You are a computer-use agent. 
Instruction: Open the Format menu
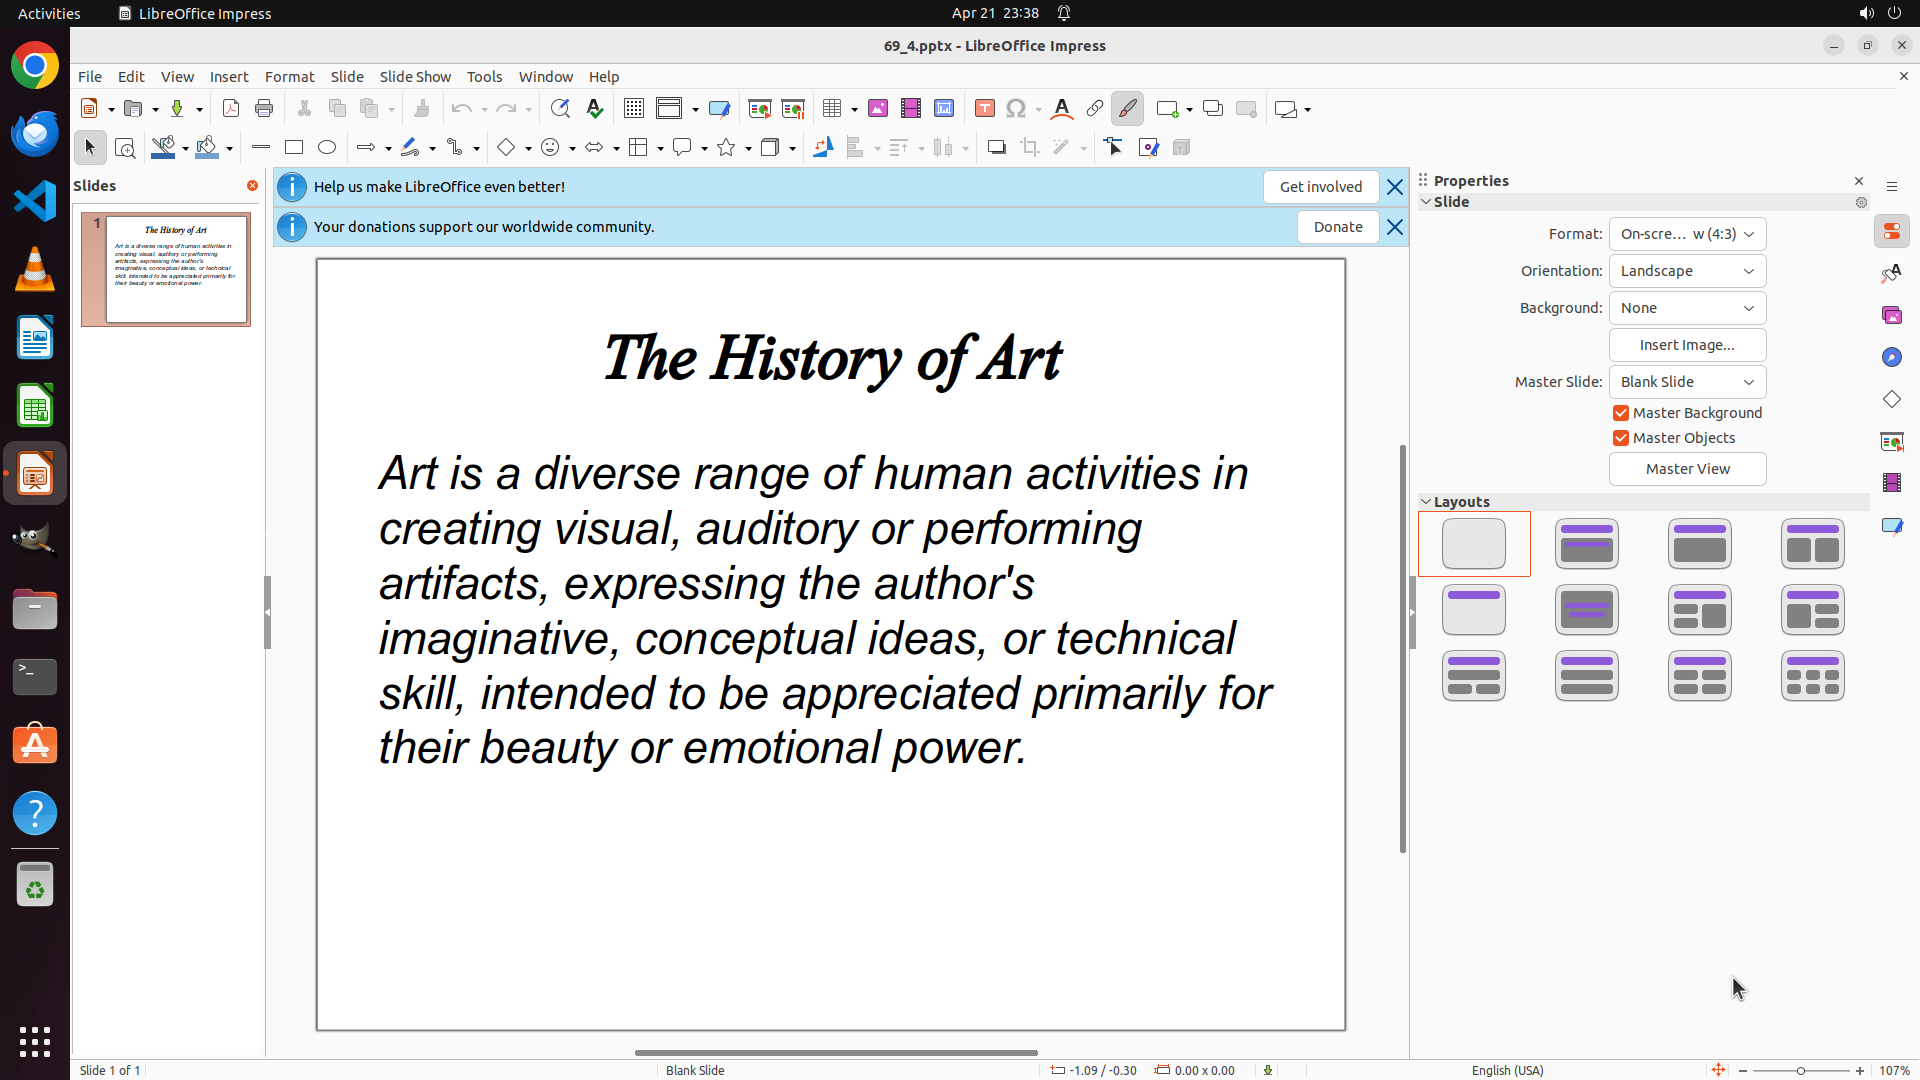[x=289, y=77]
